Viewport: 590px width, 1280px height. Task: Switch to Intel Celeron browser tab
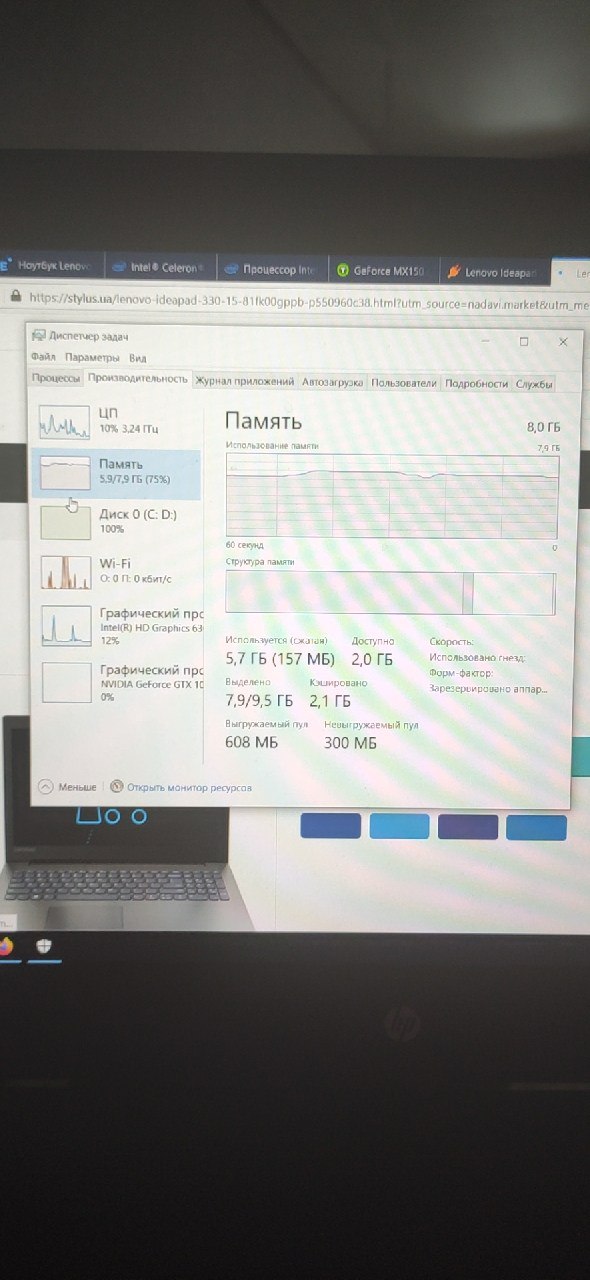pos(160,268)
